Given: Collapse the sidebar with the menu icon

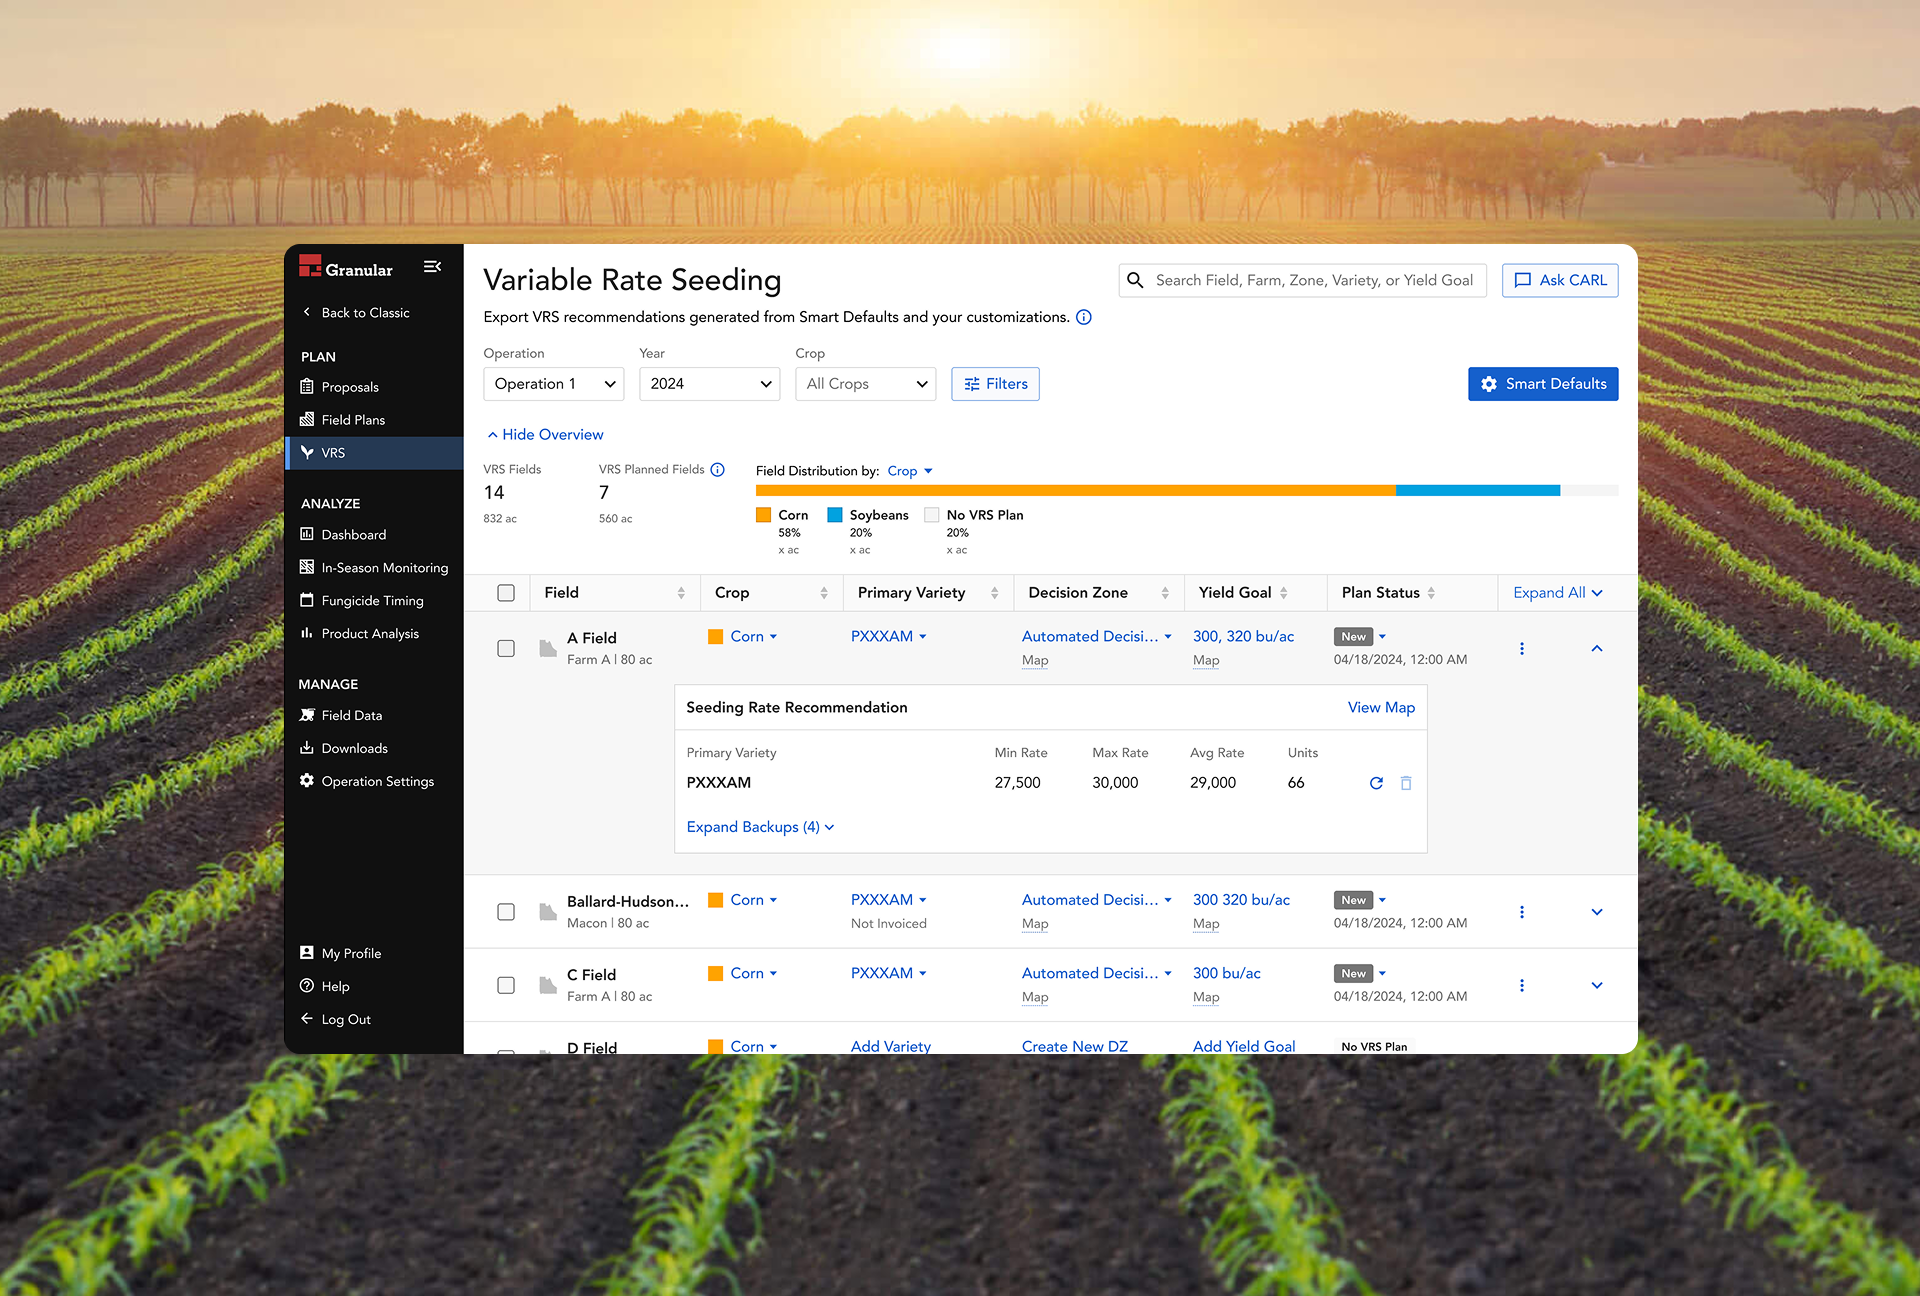Looking at the screenshot, I should (432, 267).
